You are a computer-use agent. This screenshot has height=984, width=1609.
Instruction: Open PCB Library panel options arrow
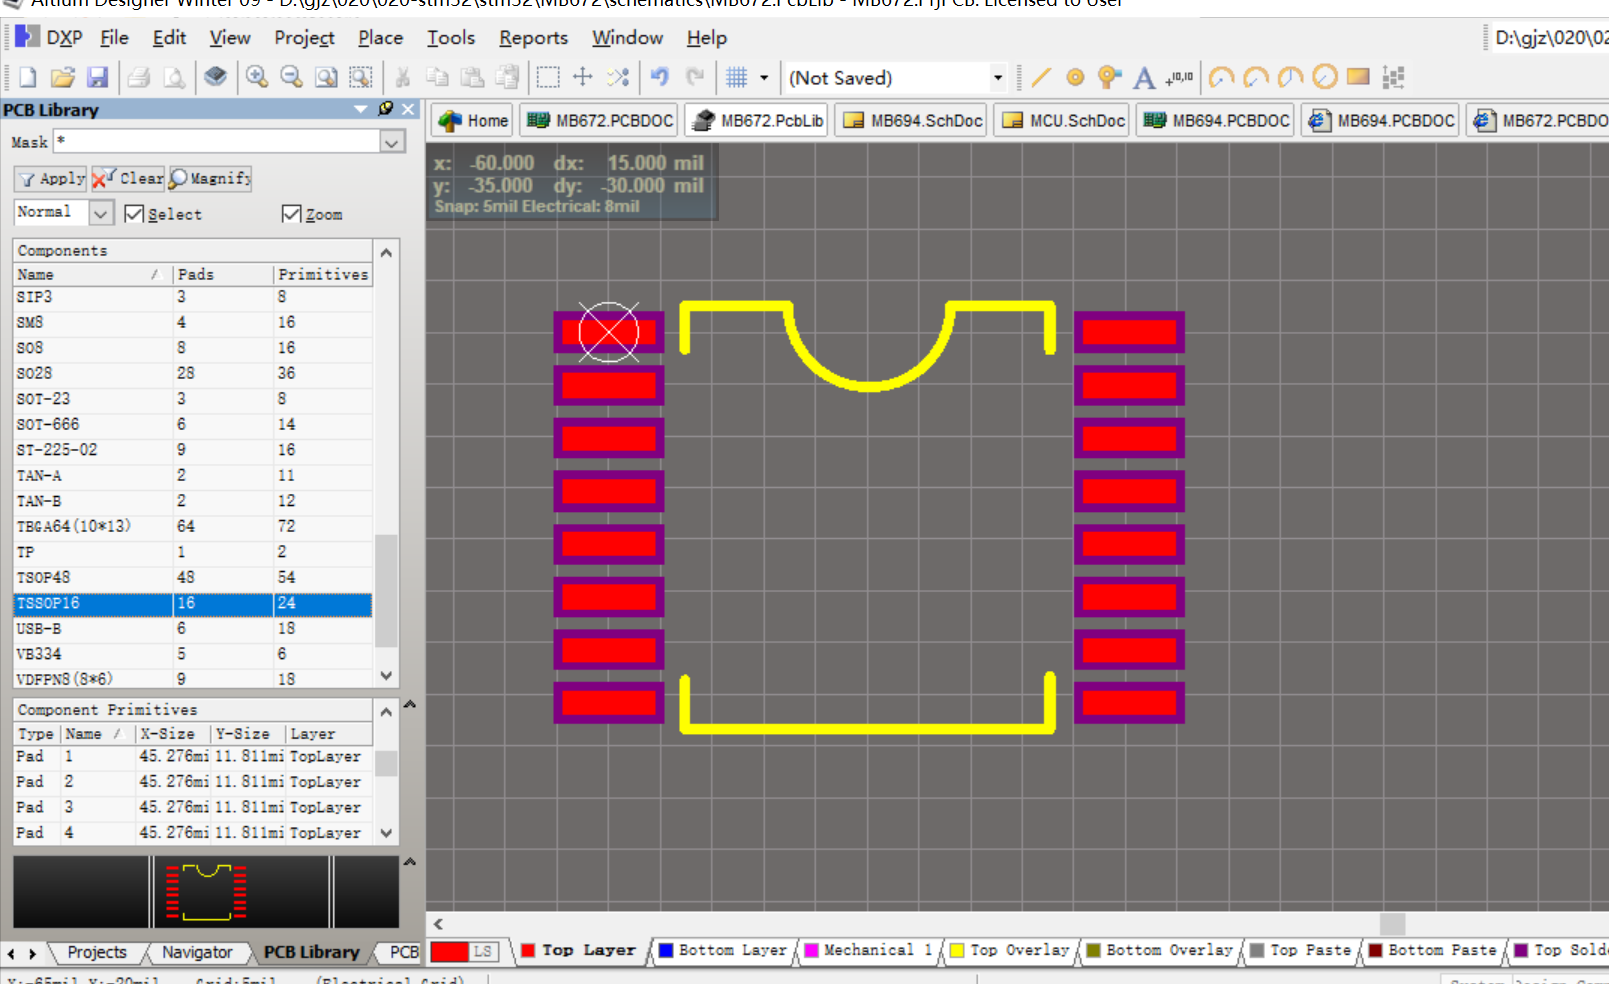pos(361,108)
